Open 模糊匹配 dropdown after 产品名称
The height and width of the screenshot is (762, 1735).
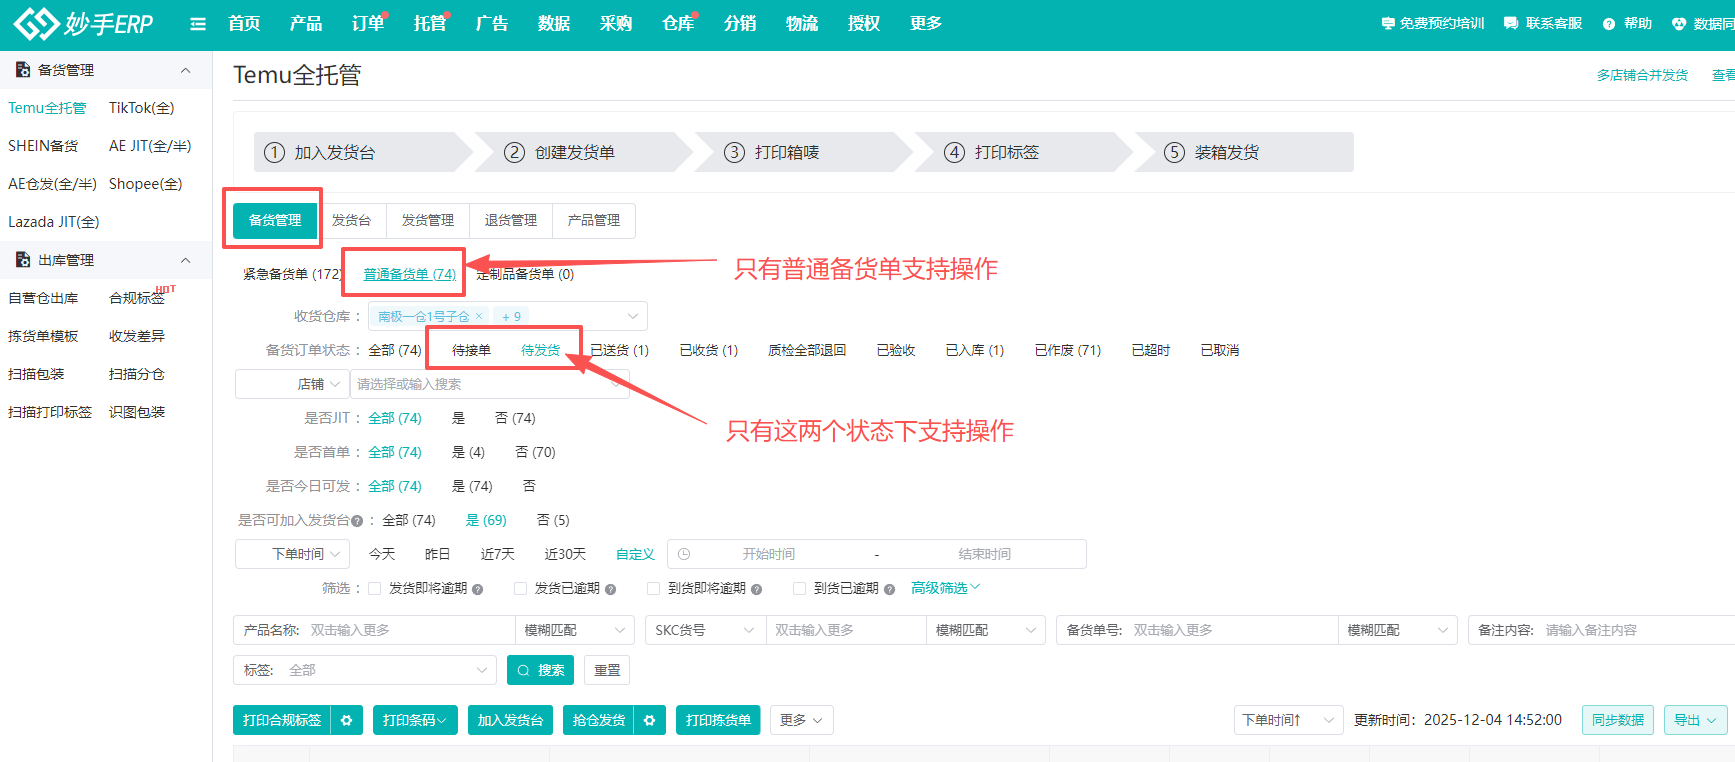[x=575, y=630]
